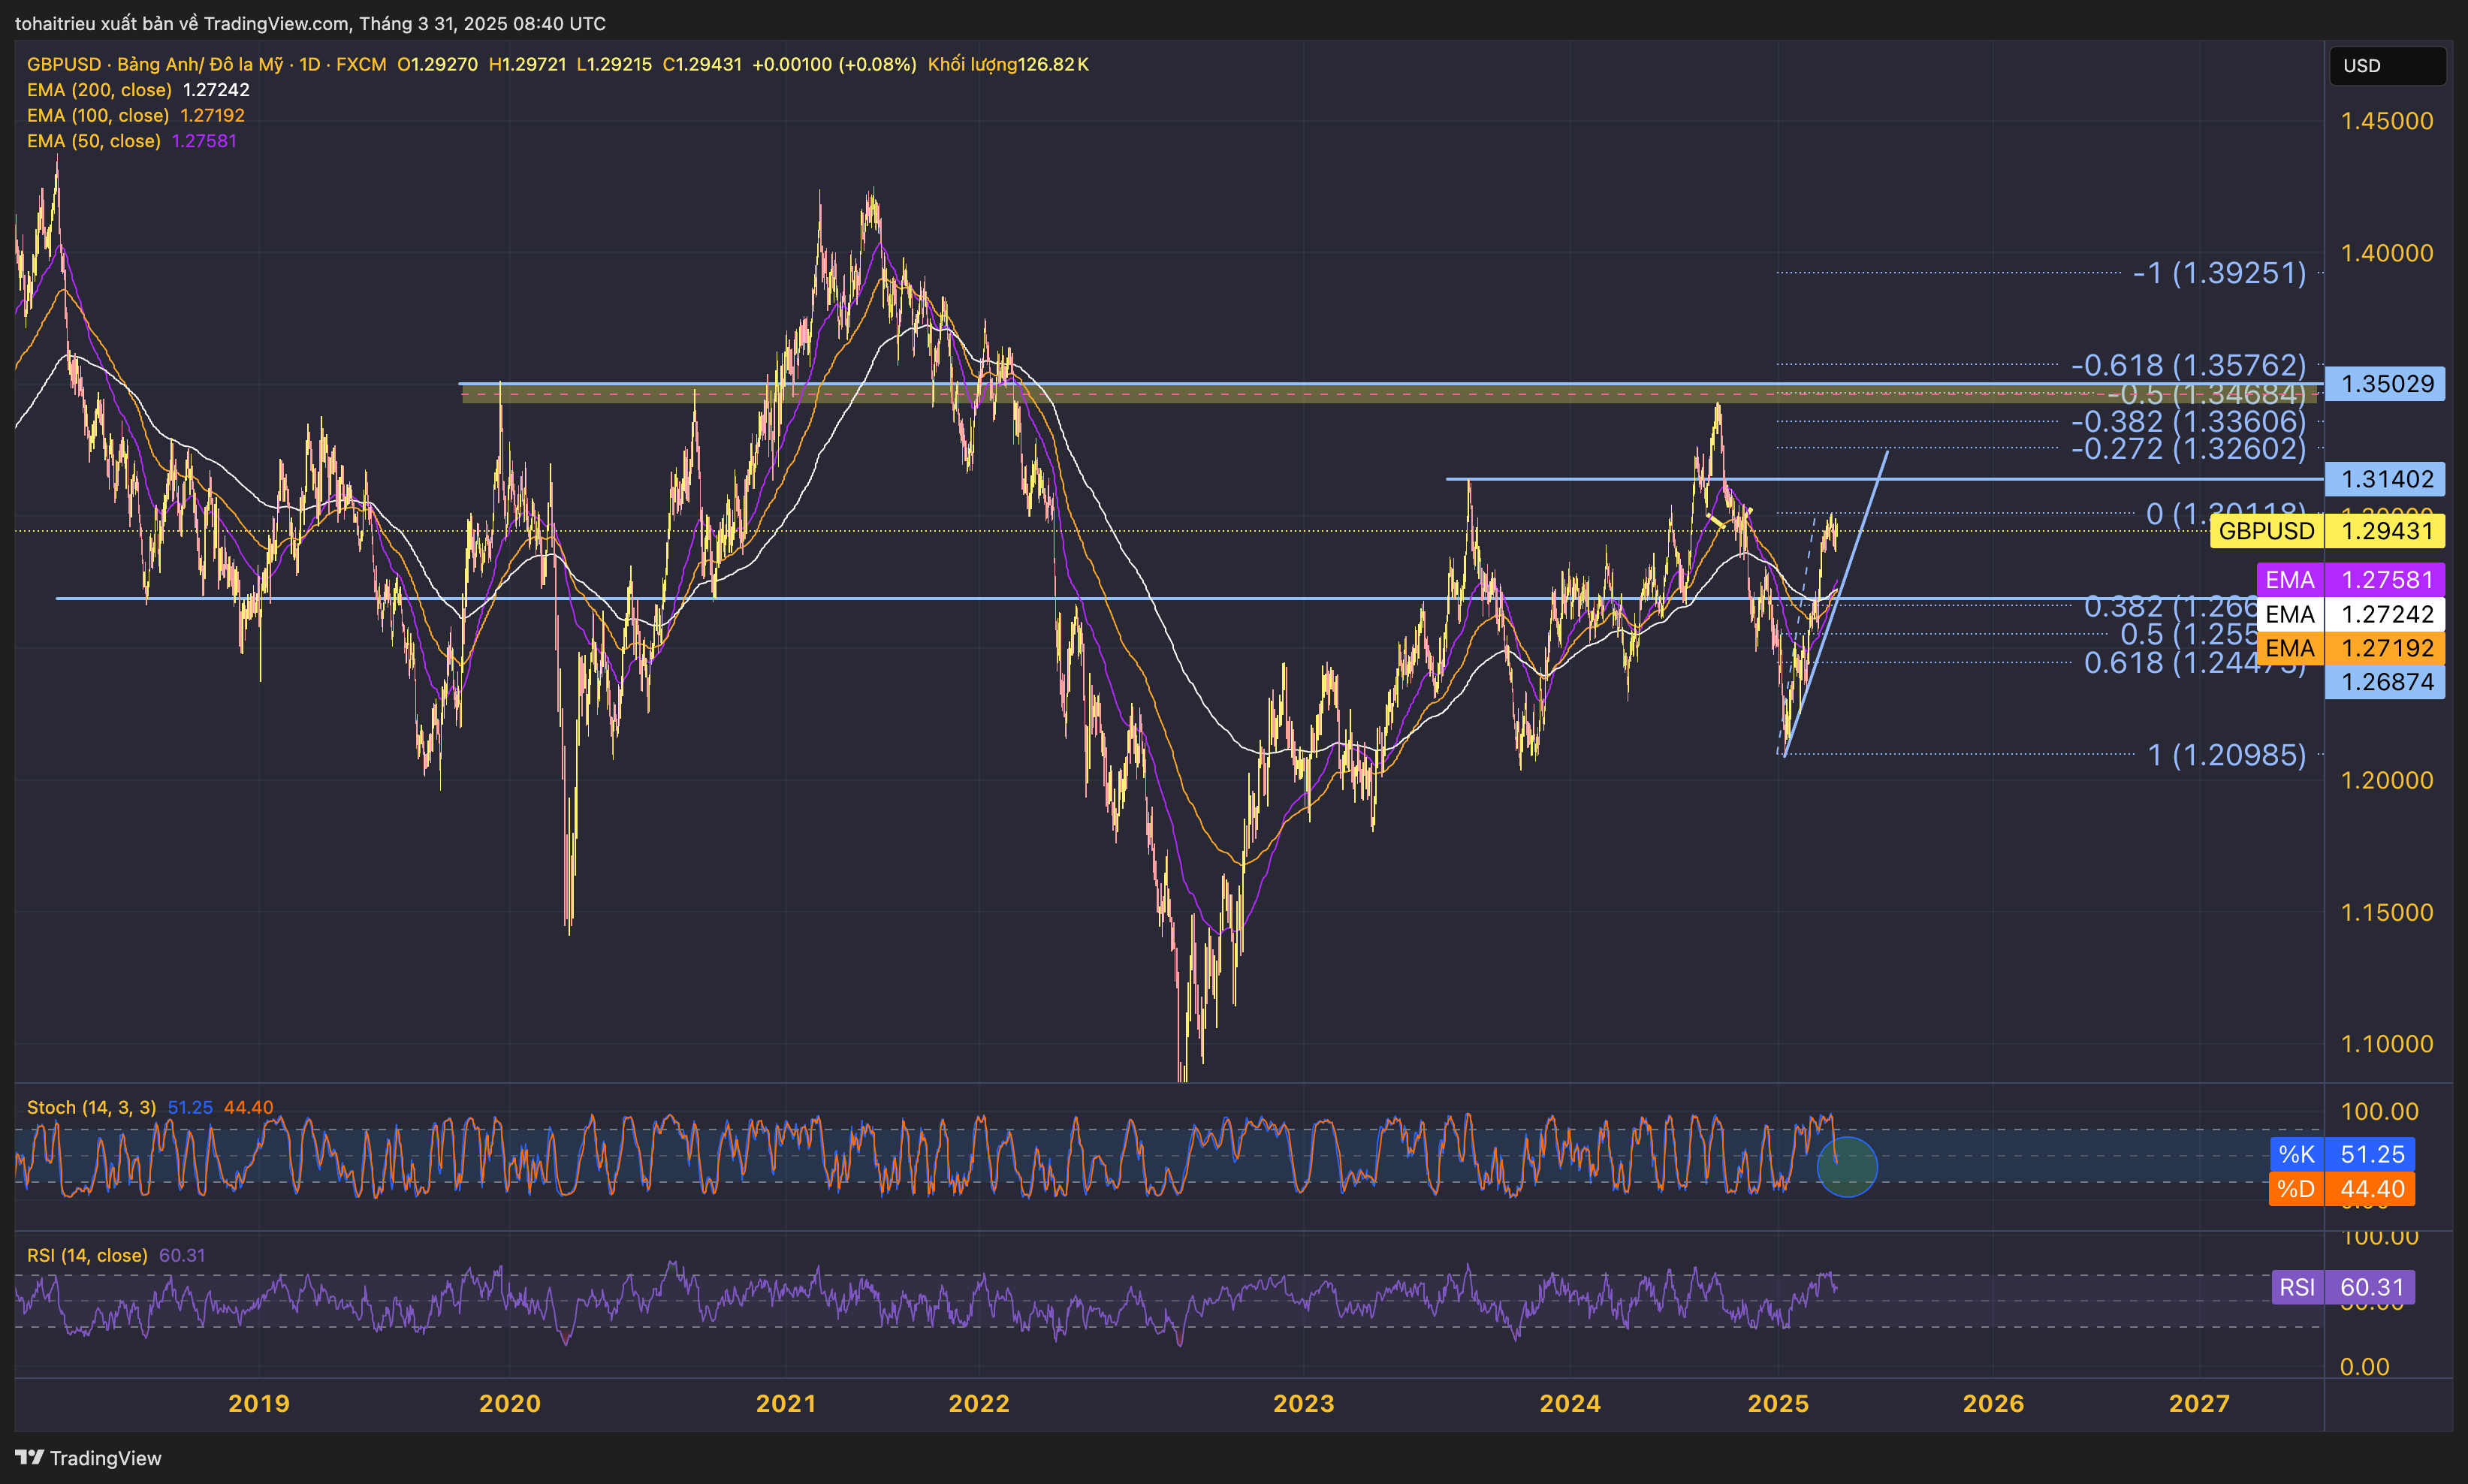Select the blue circle marker on Stochastic
Viewport: 2468px width, 1484px height.
(x=1847, y=1166)
